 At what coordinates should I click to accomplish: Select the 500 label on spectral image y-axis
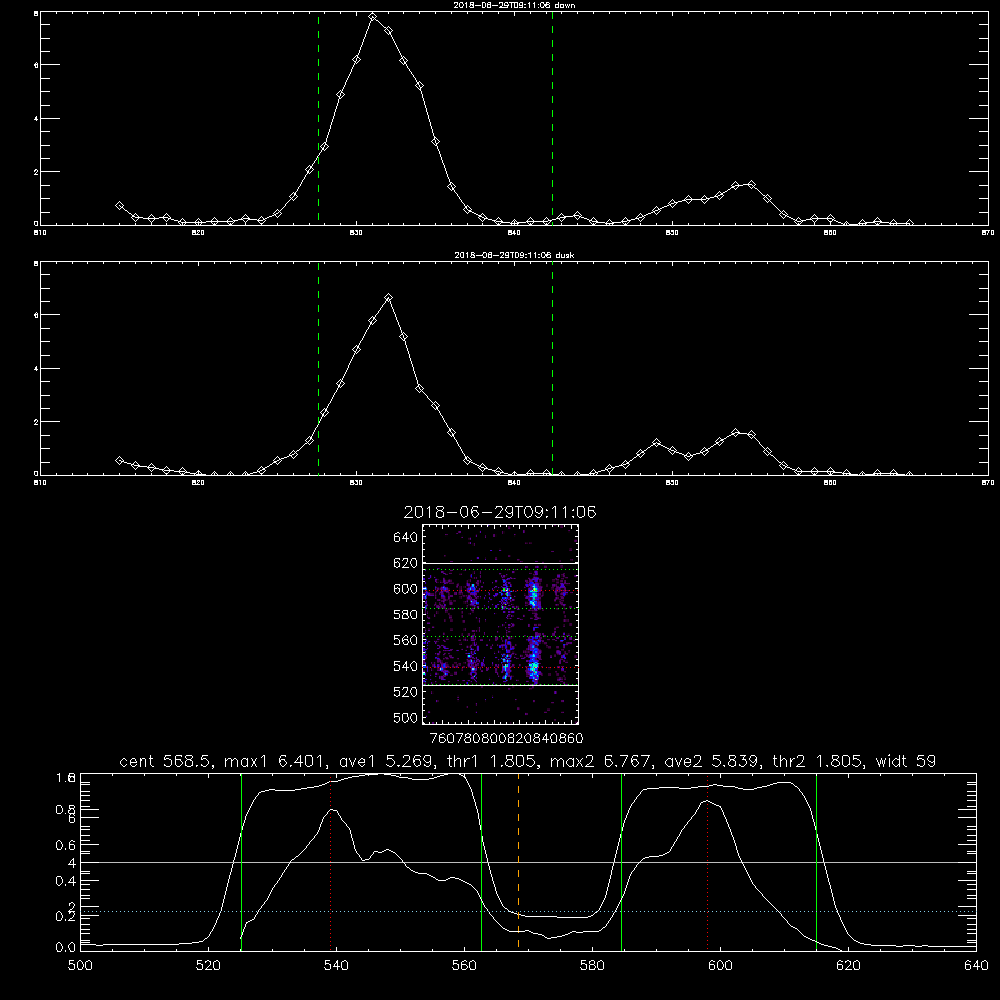pos(406,717)
